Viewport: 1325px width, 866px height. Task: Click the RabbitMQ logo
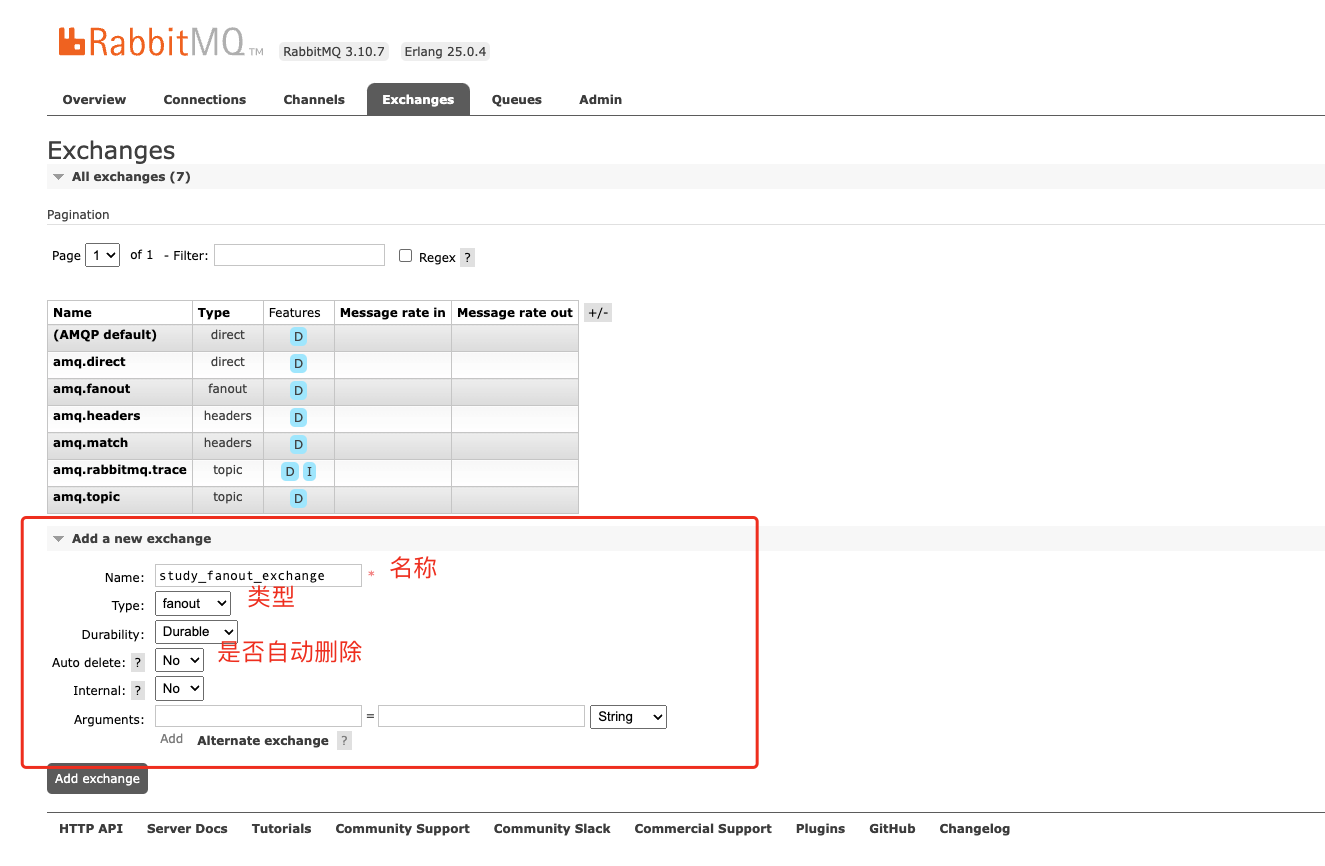[x=160, y=42]
